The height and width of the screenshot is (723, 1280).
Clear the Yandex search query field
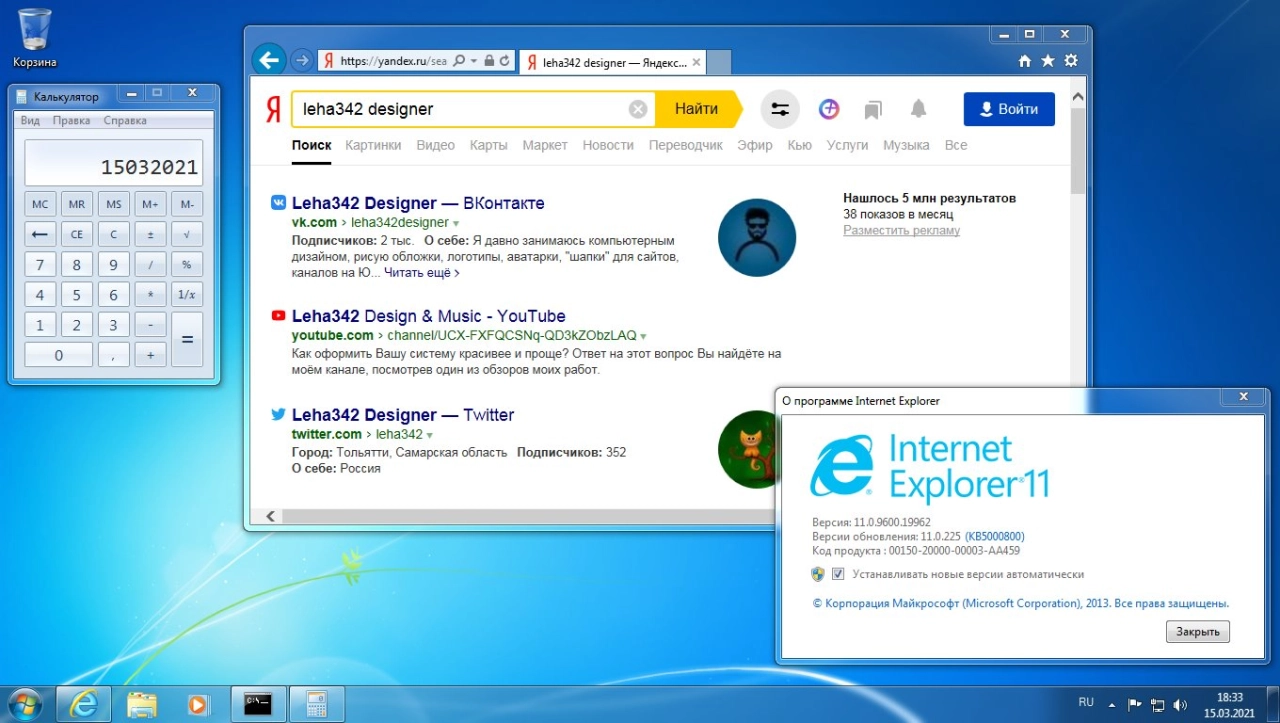tap(638, 109)
